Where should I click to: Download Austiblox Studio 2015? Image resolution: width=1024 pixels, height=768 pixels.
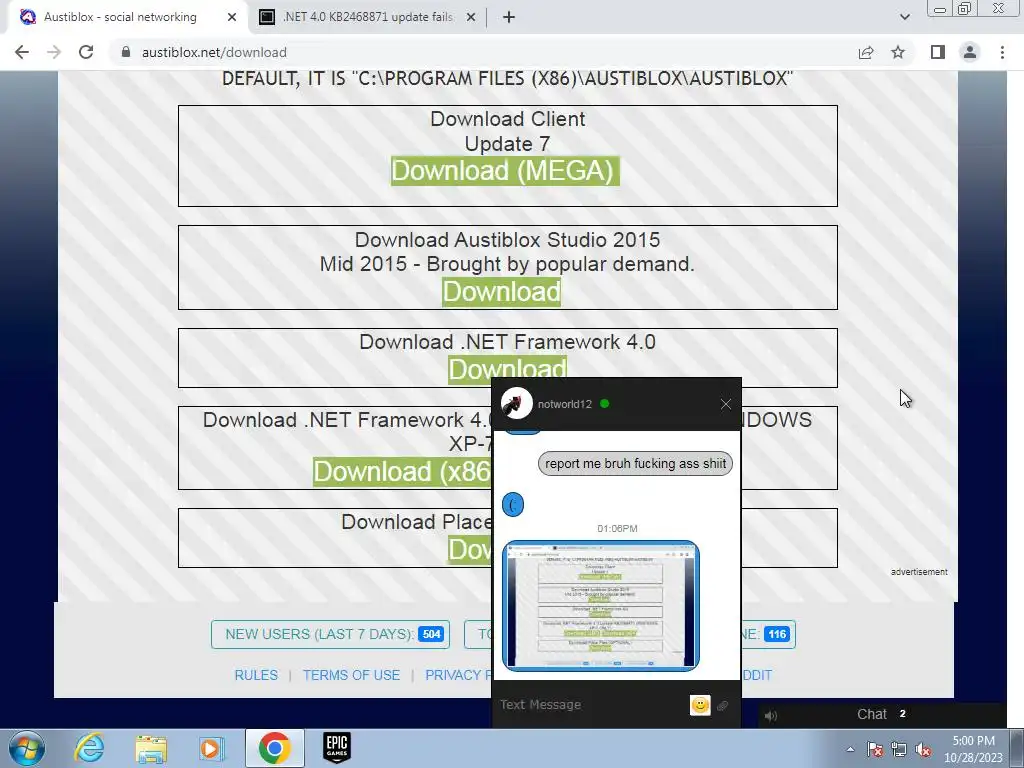coord(502,292)
